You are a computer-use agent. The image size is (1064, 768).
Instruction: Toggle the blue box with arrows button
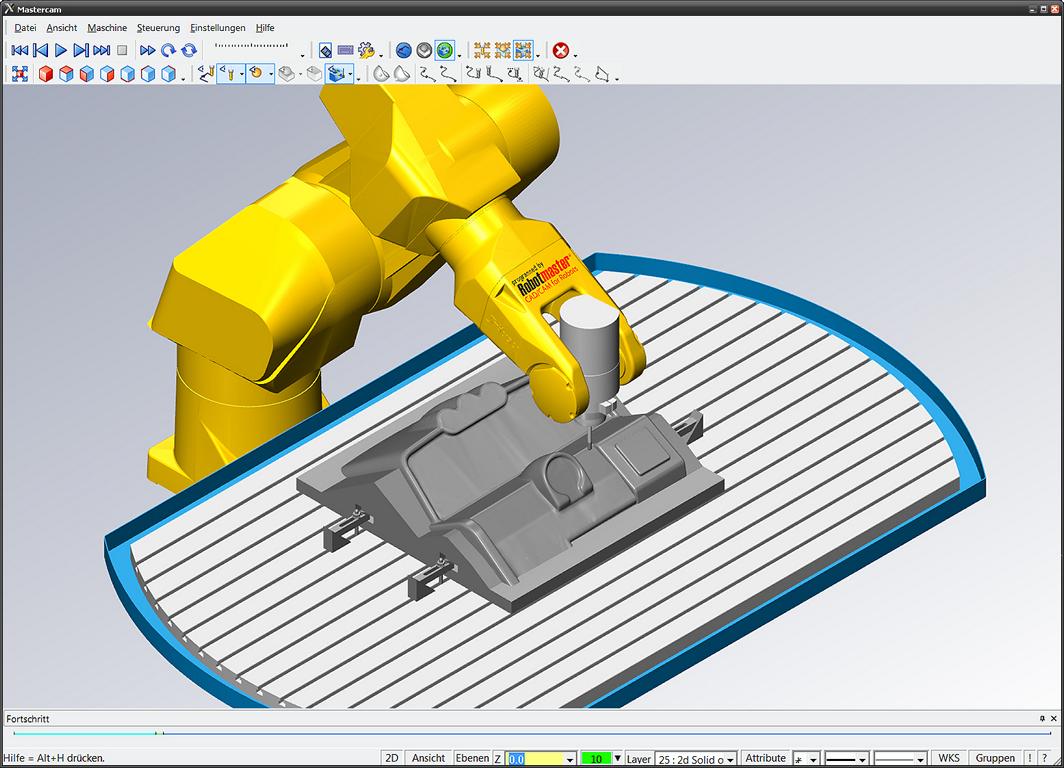[336, 74]
